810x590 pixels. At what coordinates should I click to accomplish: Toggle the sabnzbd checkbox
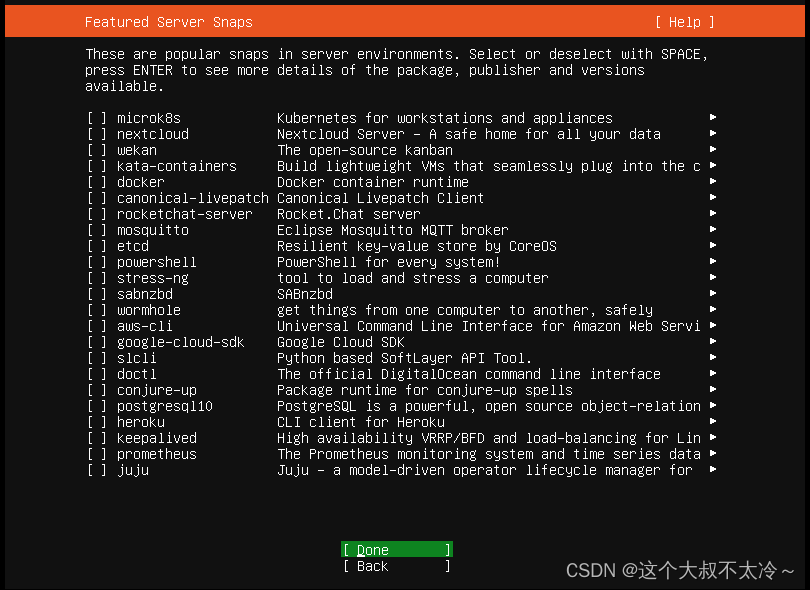tap(97, 294)
